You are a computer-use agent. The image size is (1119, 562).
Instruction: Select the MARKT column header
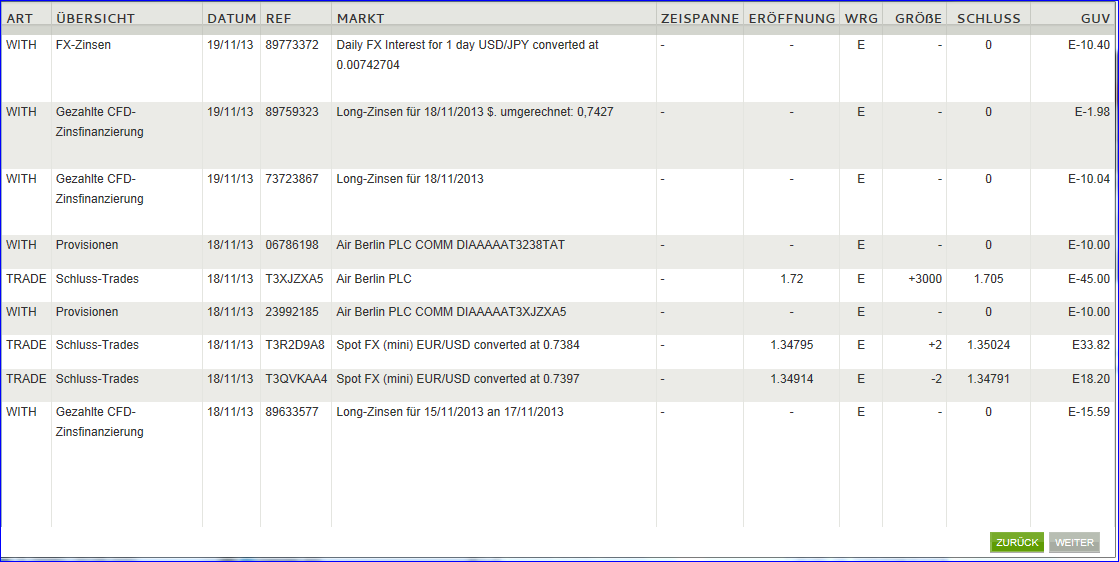click(x=360, y=19)
